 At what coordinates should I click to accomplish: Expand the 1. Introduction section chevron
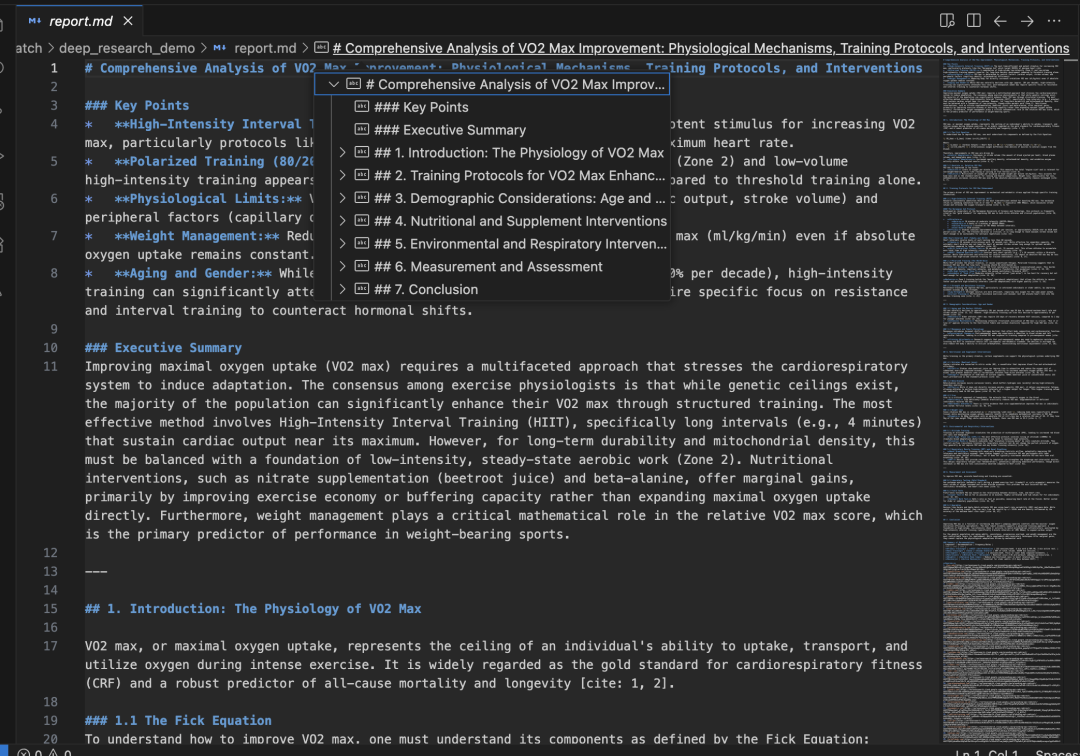[x=343, y=153]
